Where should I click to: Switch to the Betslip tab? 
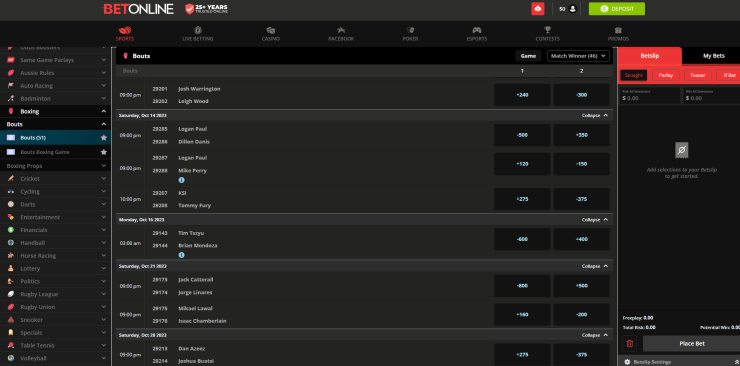(x=649, y=56)
